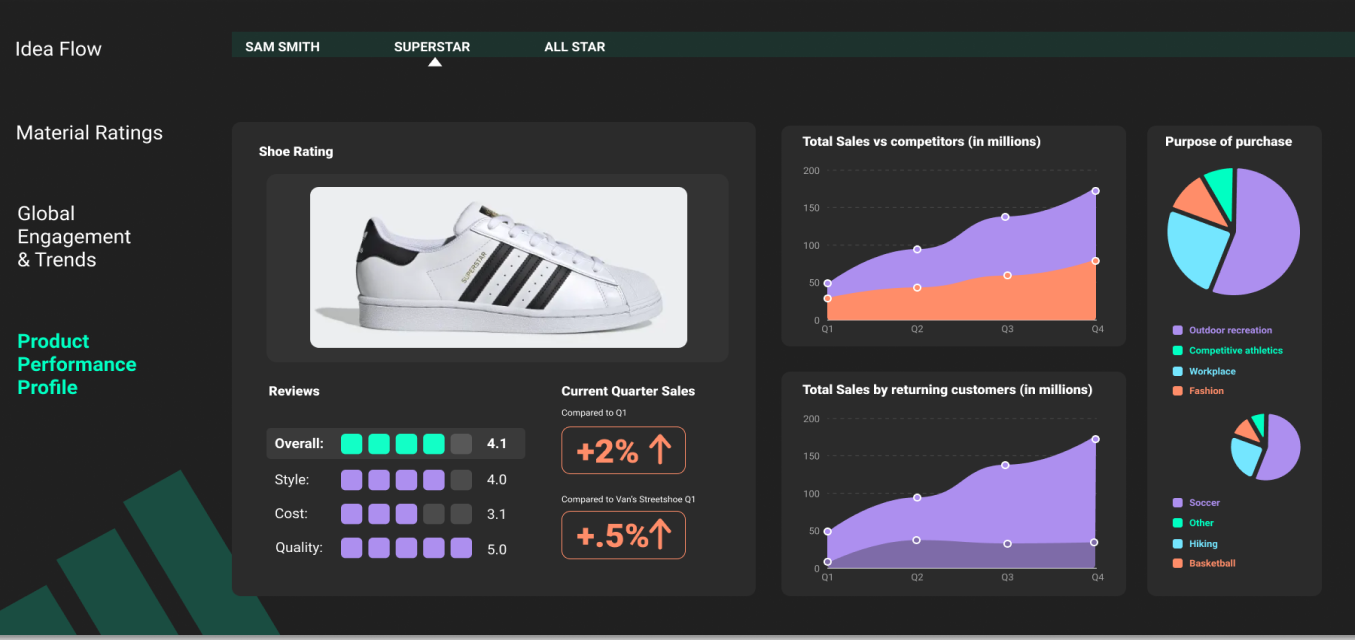Screen dimensions: 1355x640
Task: Click the first green Overall rating square
Action: 351,443
